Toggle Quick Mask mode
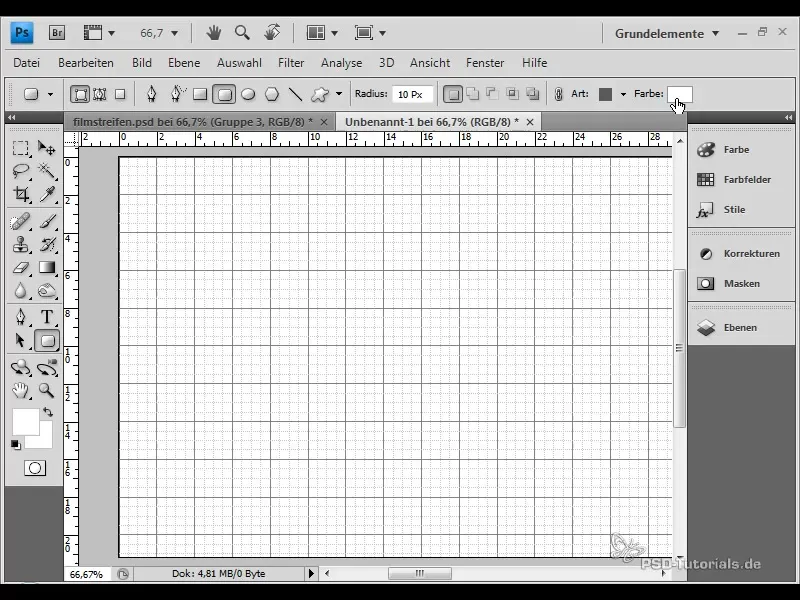800x600 pixels. pyautogui.click(x=35, y=468)
